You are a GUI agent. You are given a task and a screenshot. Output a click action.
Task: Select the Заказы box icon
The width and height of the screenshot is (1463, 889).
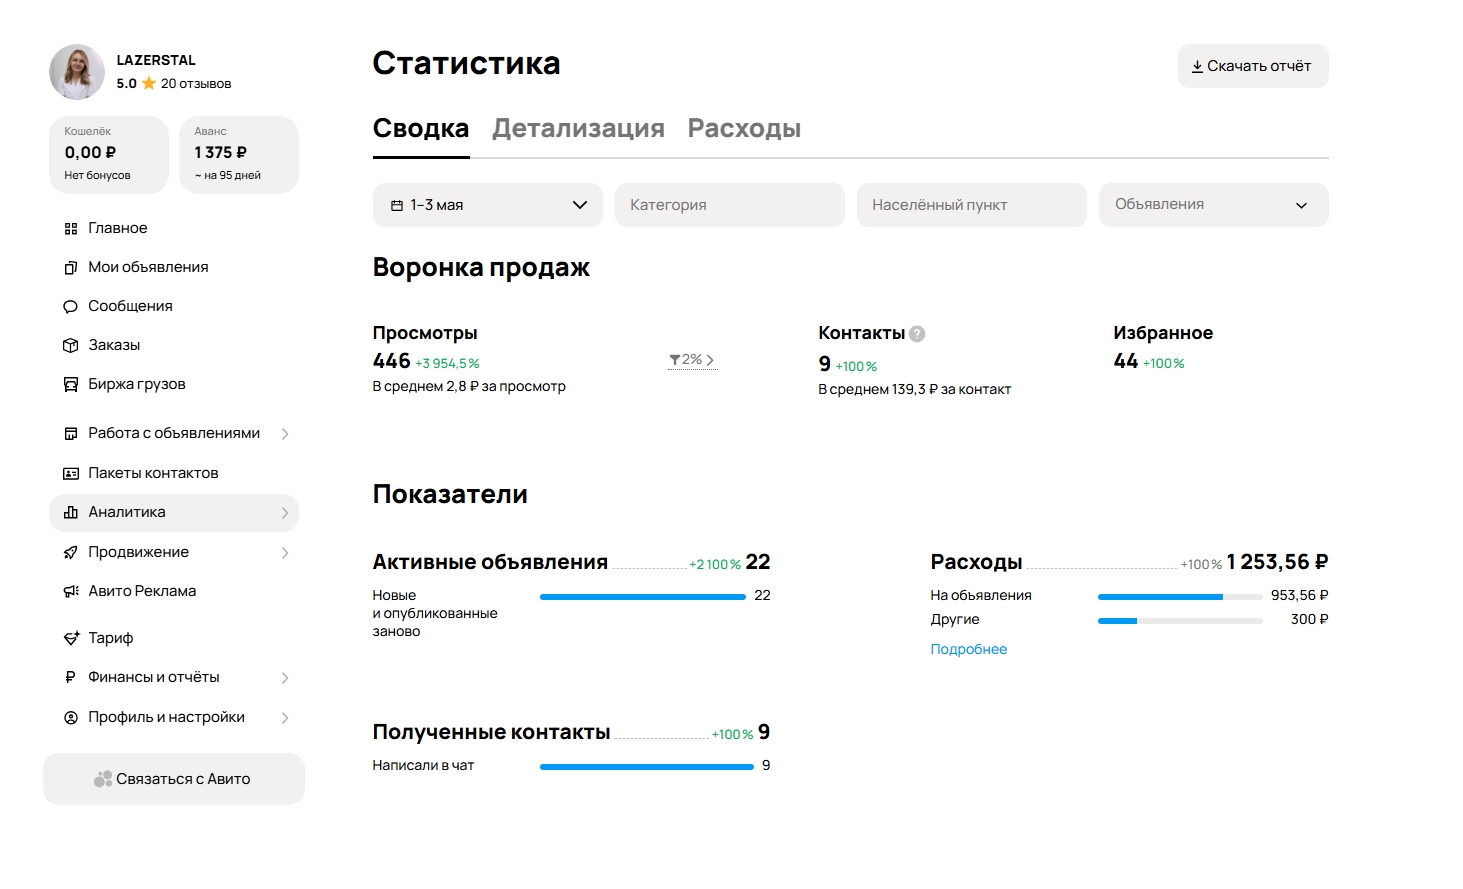[71, 346]
